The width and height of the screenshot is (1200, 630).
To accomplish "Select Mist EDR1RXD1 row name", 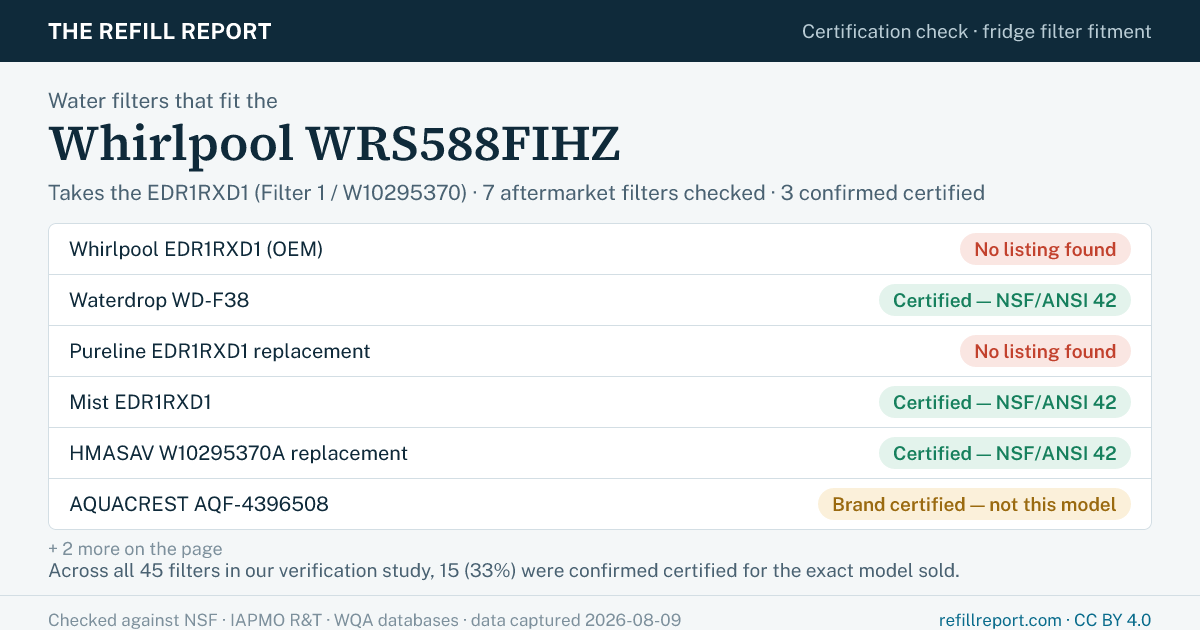I will click(140, 402).
